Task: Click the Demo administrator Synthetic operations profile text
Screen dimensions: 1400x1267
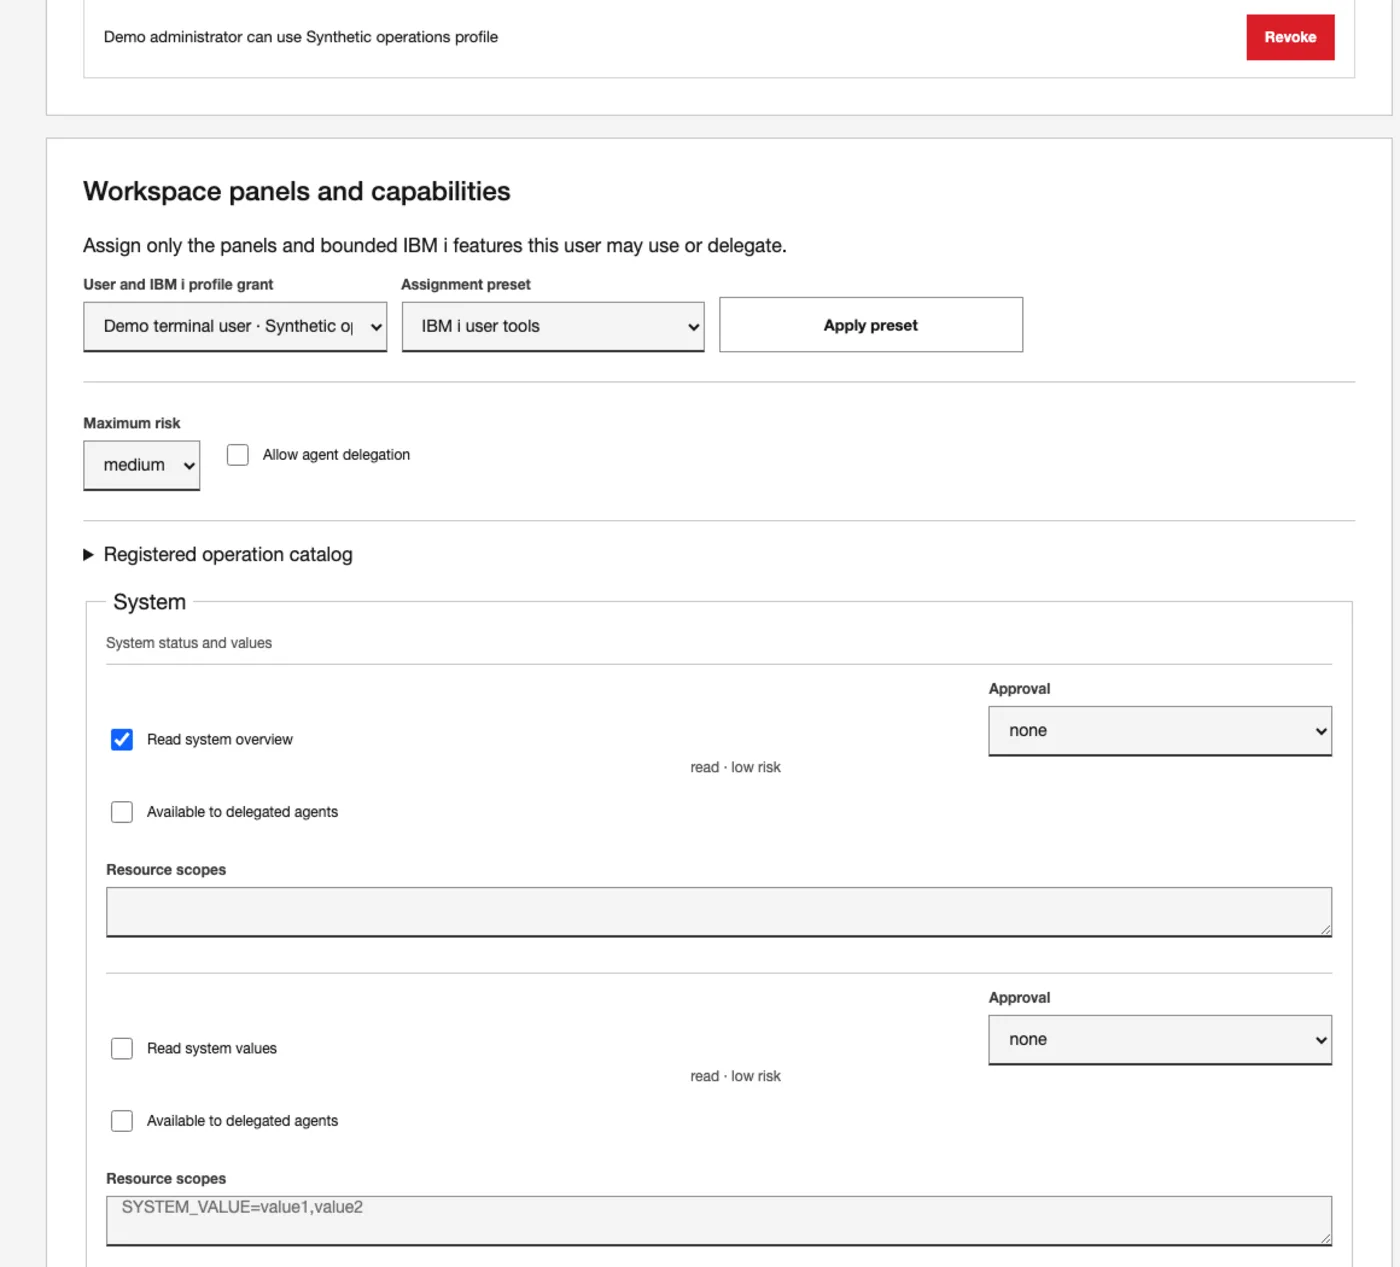Action: (301, 37)
